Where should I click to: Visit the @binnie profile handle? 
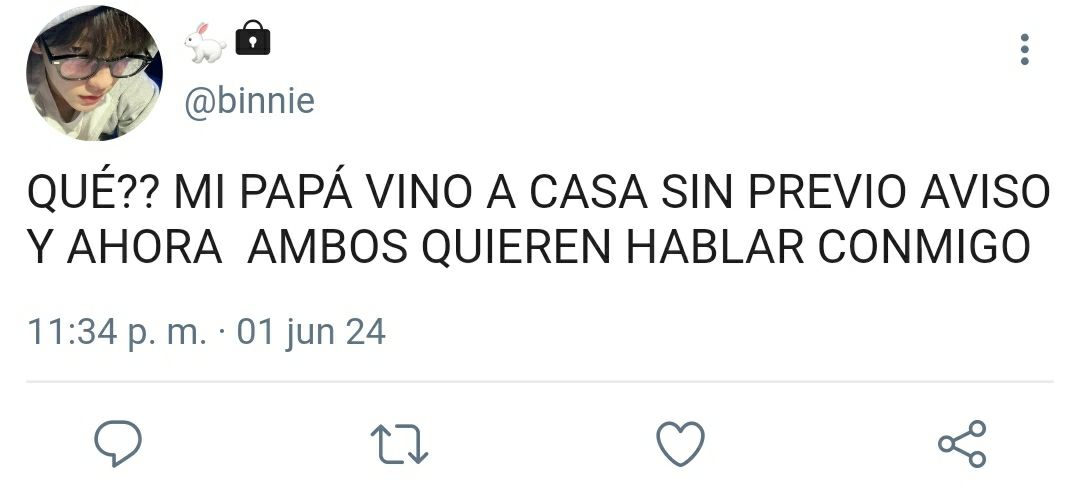249,102
